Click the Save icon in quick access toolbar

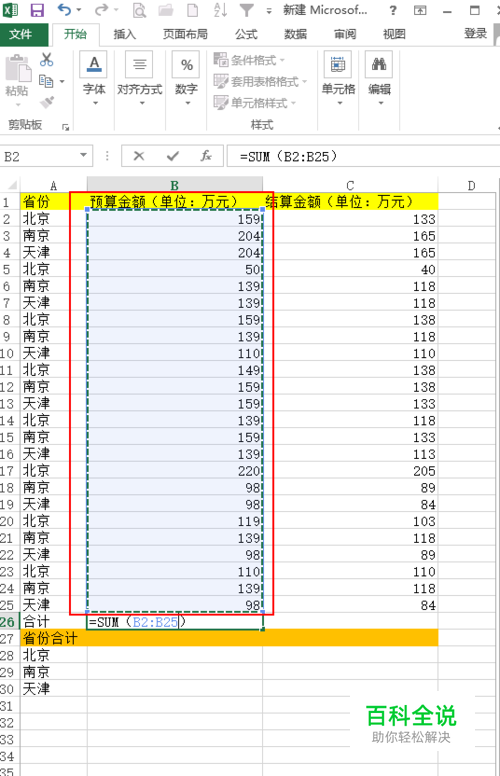(x=37, y=10)
